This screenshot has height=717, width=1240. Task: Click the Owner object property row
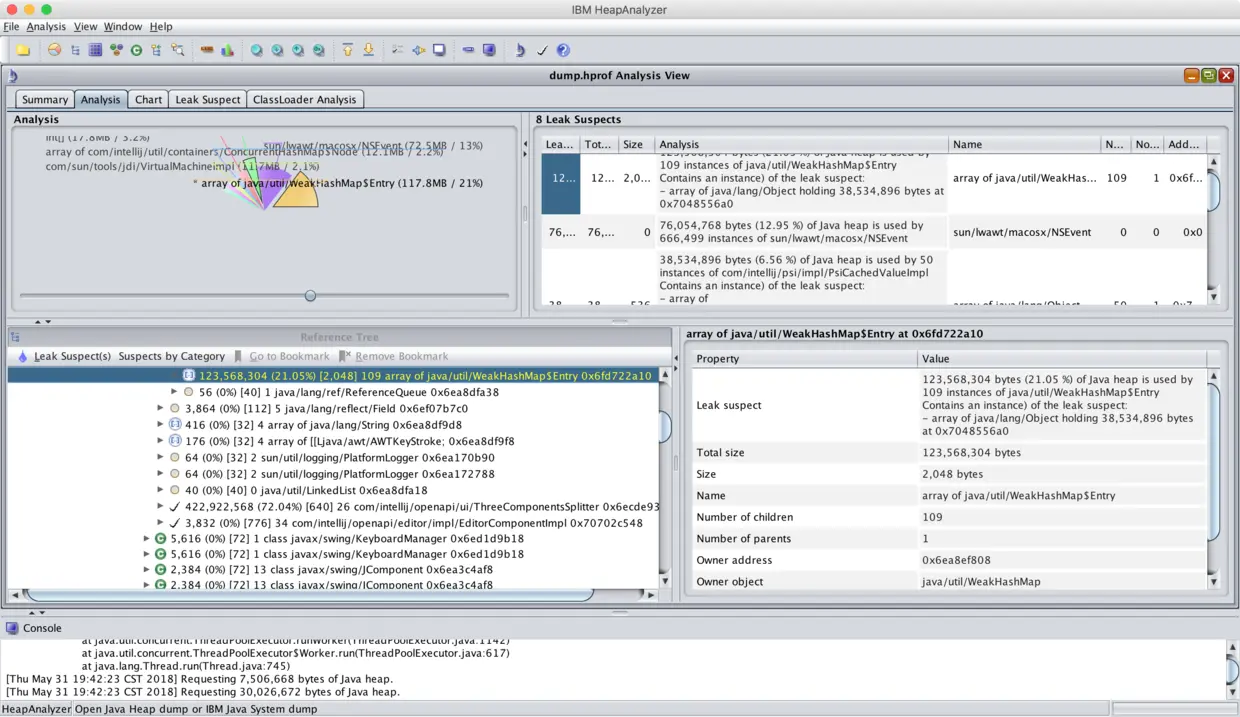(950, 582)
